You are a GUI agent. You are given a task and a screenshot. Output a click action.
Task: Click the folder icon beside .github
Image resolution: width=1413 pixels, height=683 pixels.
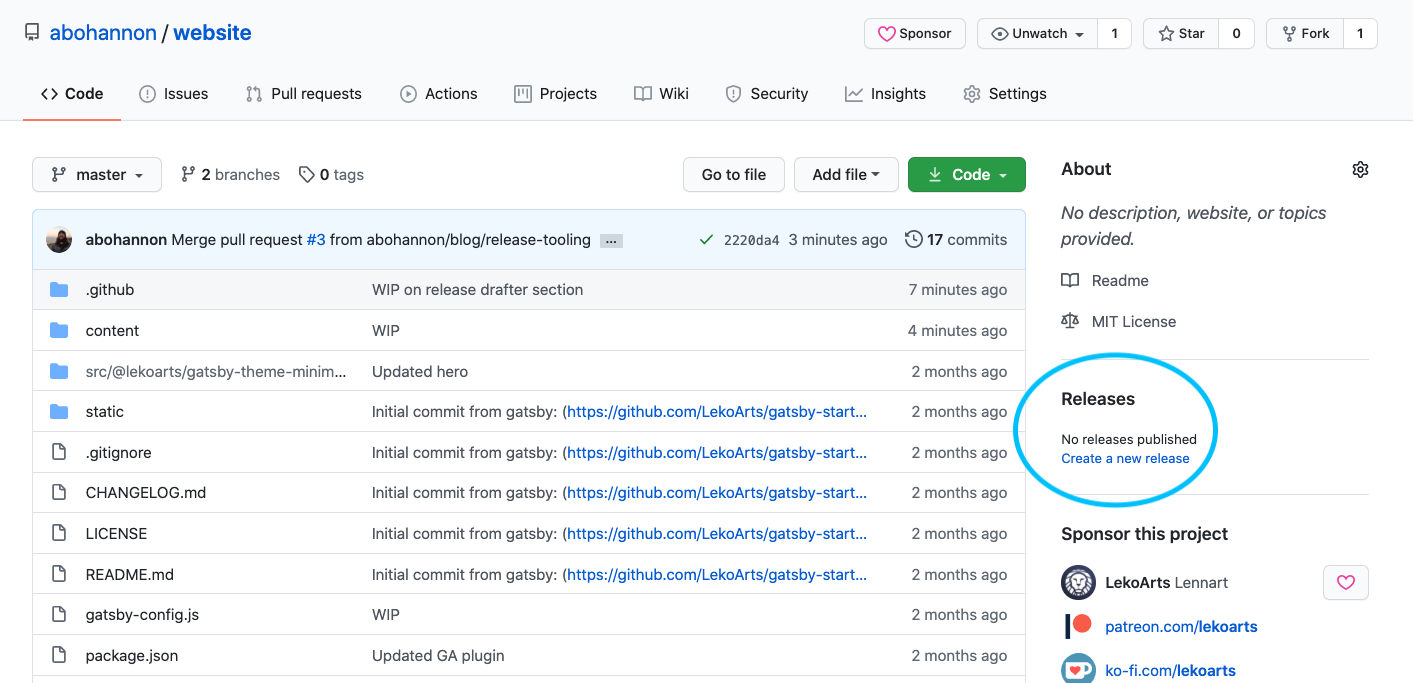(x=59, y=289)
